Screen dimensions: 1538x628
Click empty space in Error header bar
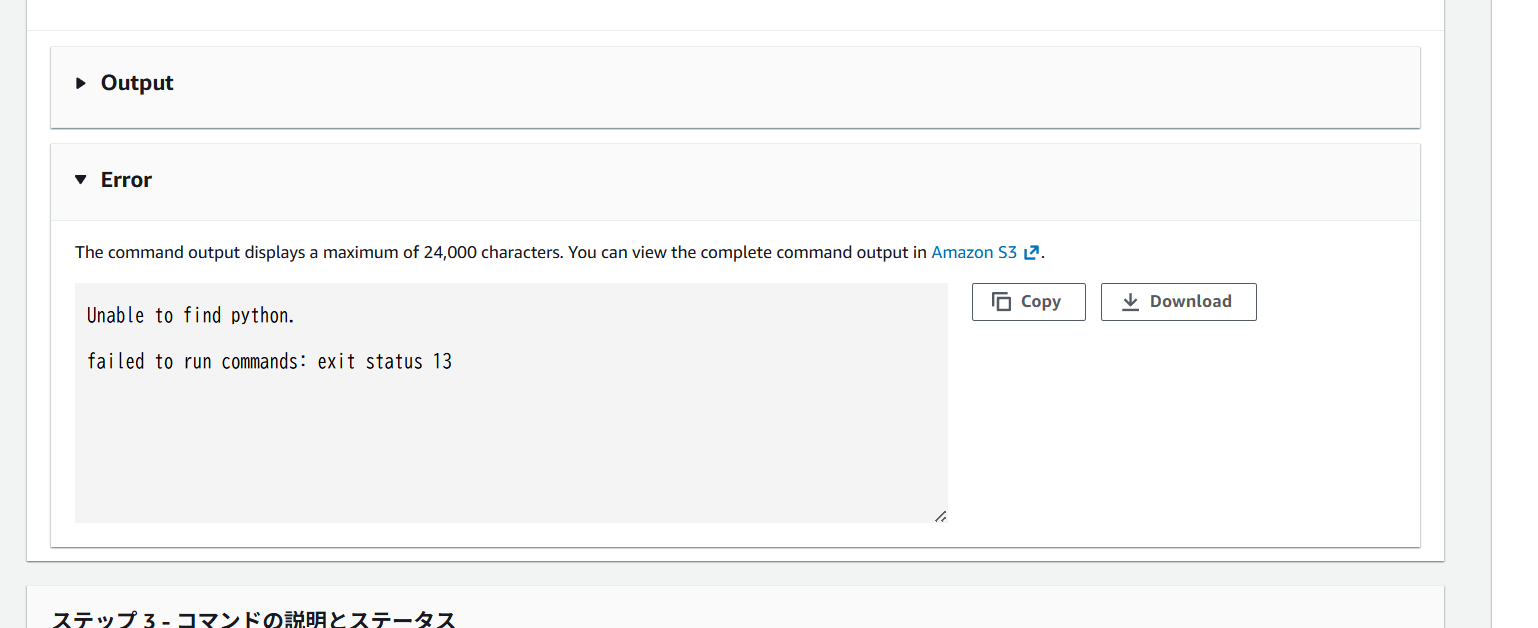click(800, 180)
